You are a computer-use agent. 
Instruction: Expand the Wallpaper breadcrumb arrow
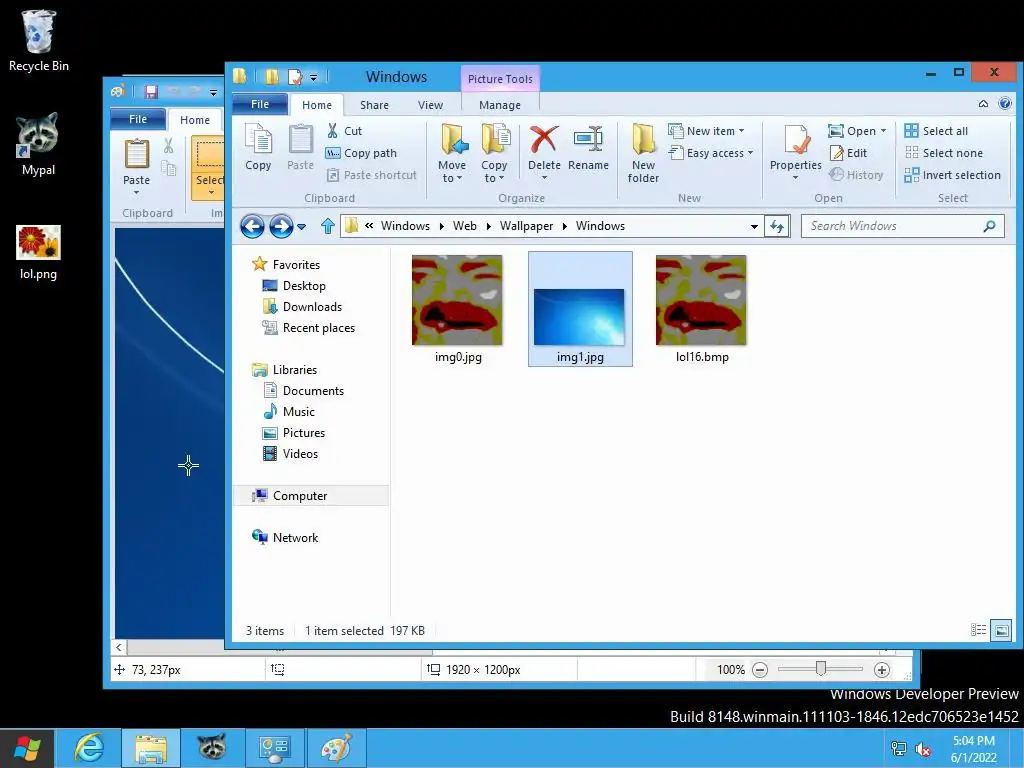564,227
